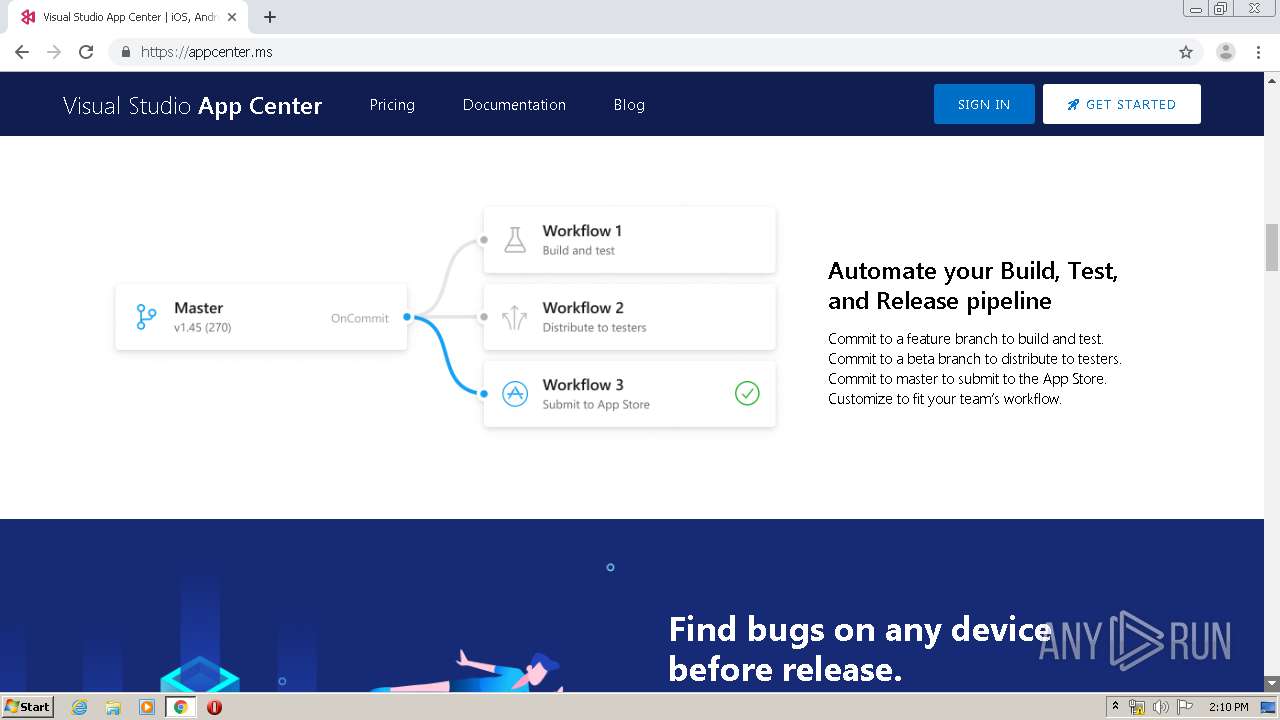Click the red Opera taskbar icon
This screenshot has height=720, width=1280.
(214, 707)
